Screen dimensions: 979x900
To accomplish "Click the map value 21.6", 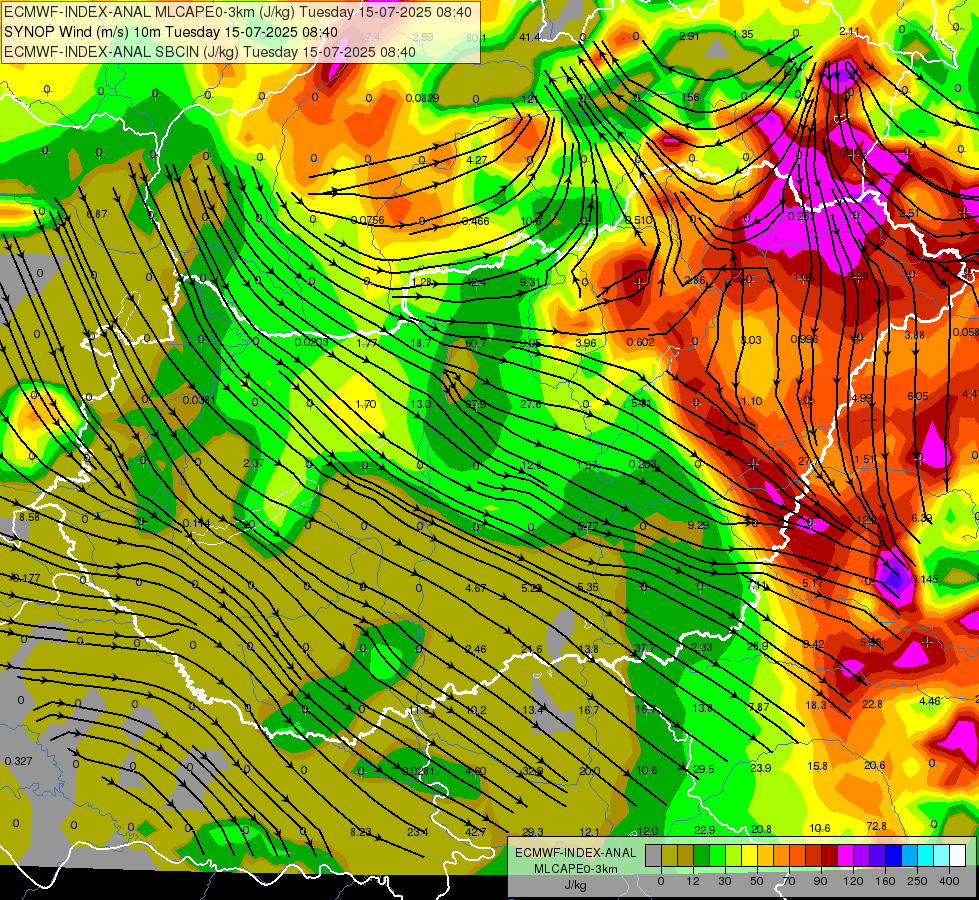I will pos(531,649).
